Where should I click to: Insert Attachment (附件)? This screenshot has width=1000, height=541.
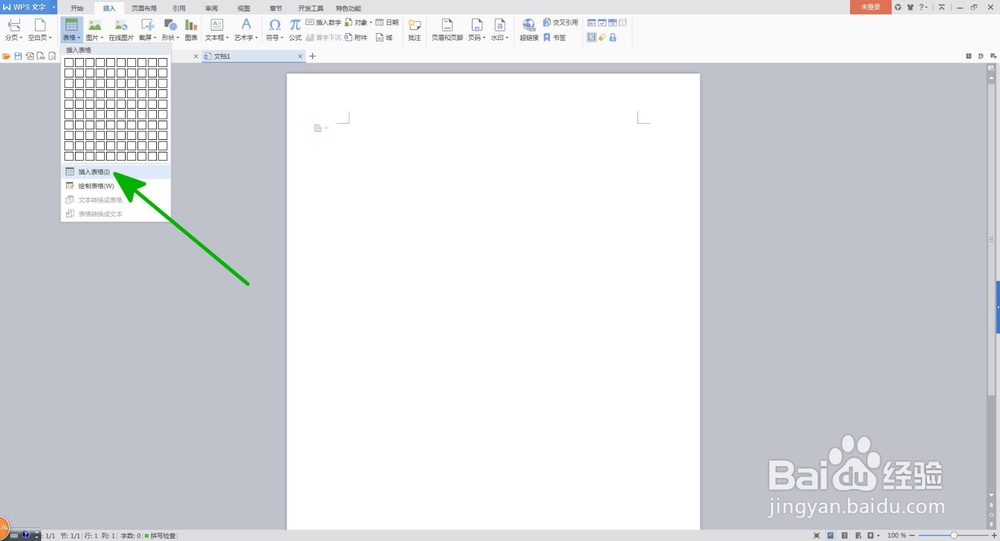click(356, 38)
